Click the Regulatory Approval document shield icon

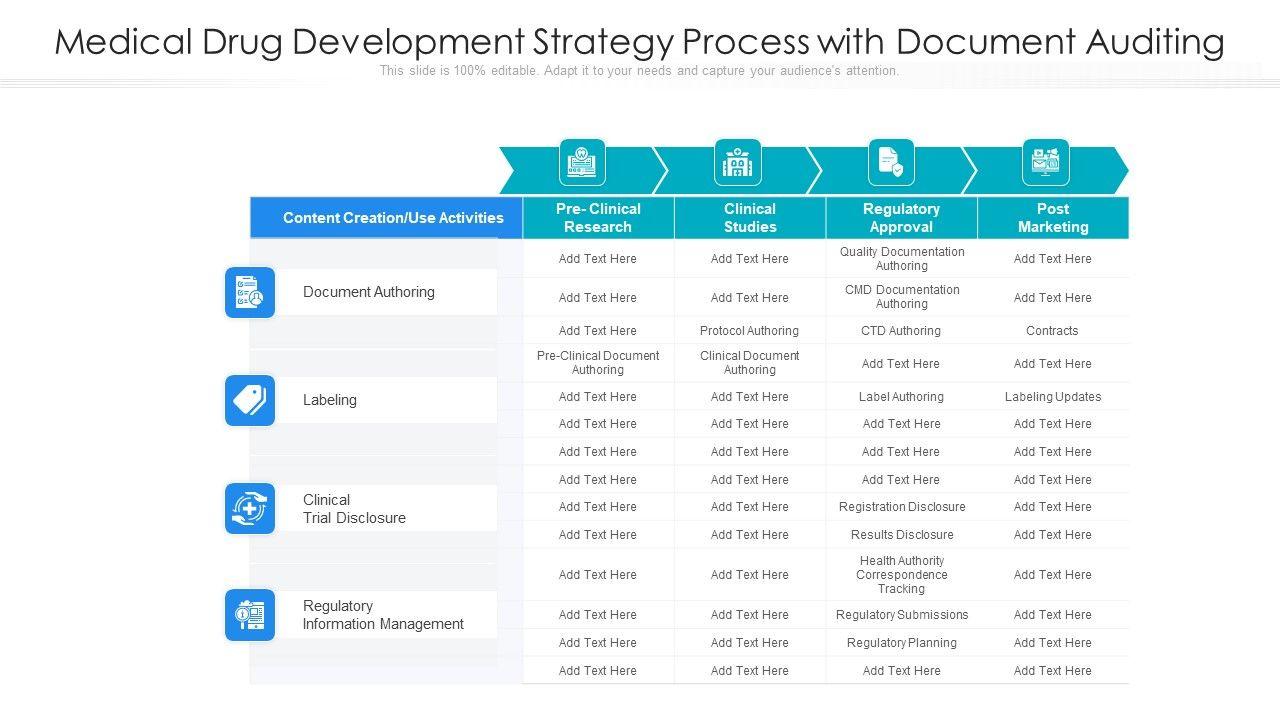coord(891,162)
